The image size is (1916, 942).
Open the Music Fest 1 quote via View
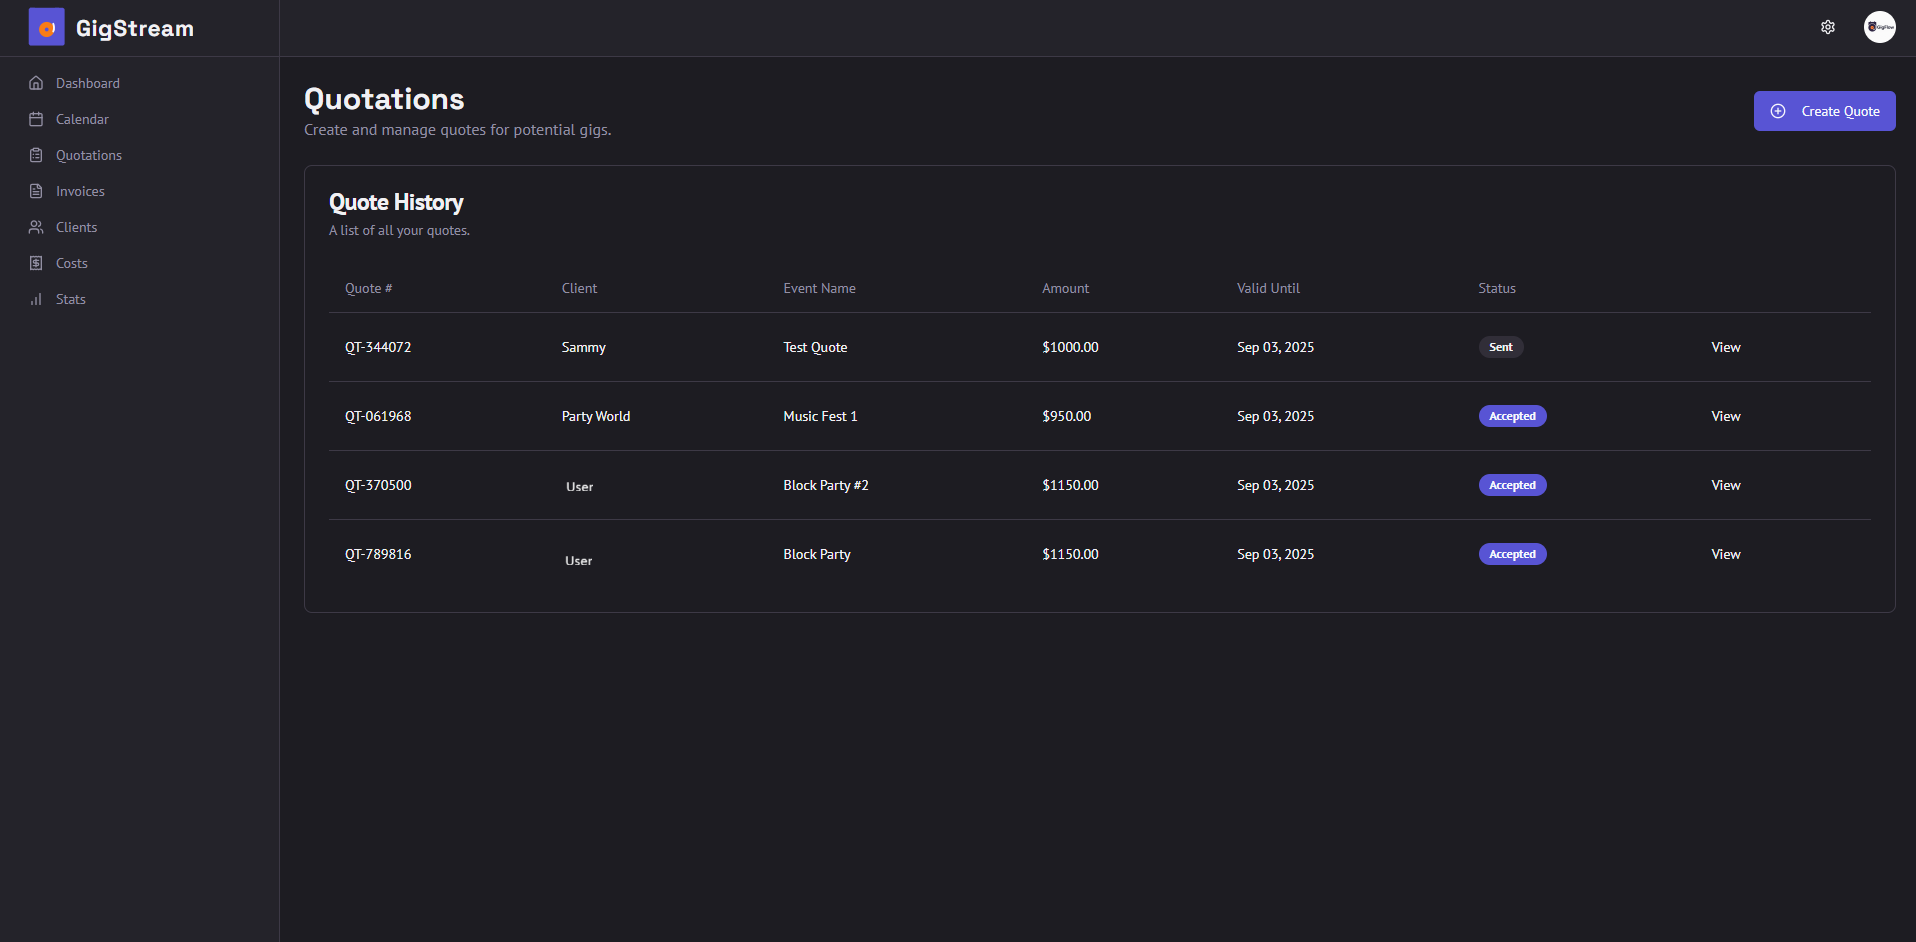(1725, 416)
